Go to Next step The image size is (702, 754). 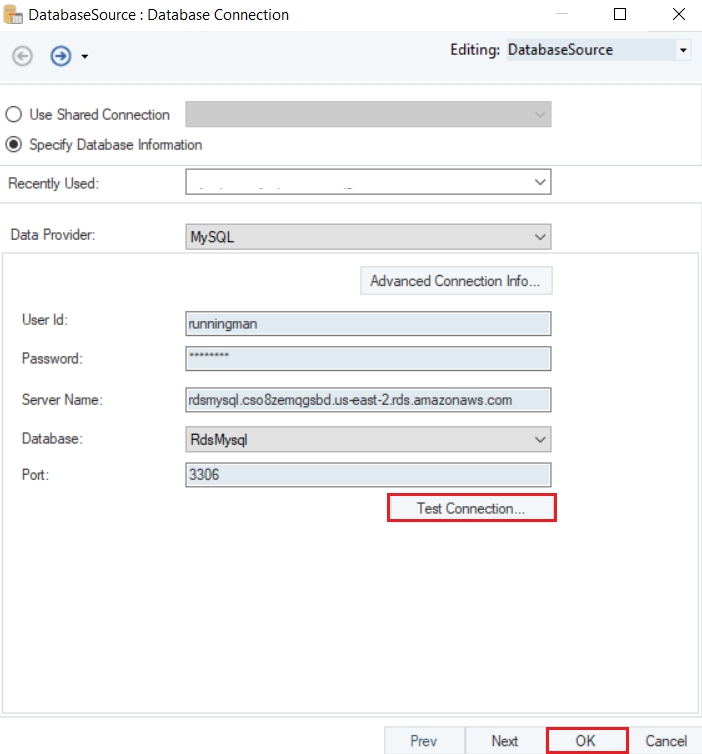[505, 741]
